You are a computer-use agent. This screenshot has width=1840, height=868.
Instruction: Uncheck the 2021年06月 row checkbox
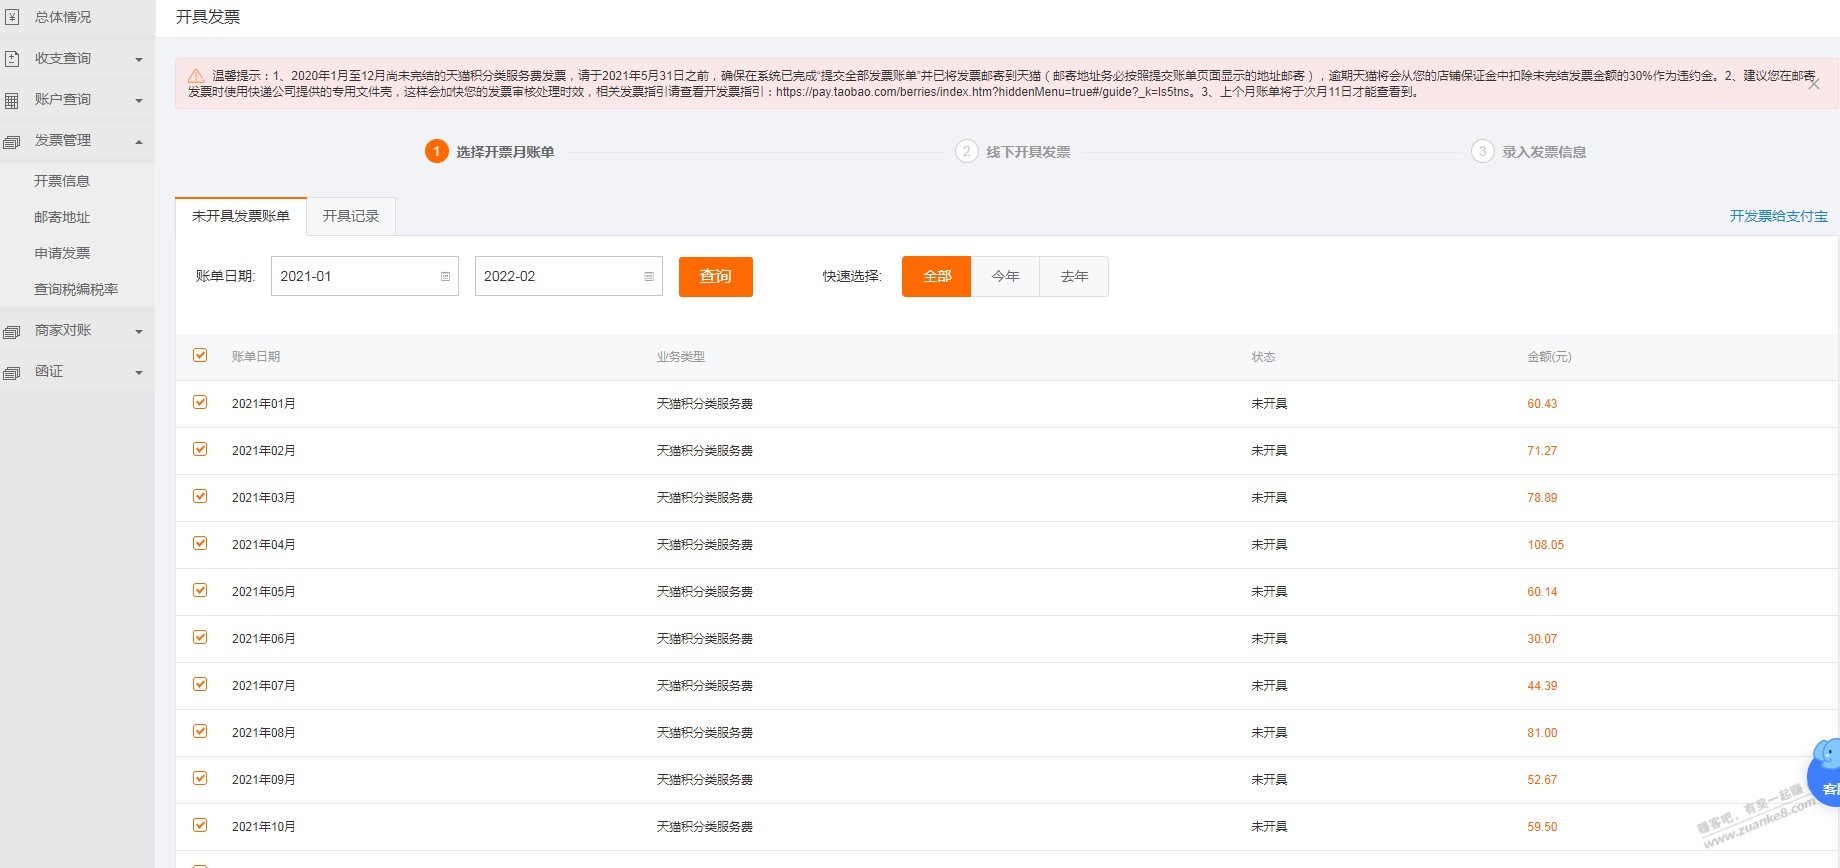coord(200,637)
